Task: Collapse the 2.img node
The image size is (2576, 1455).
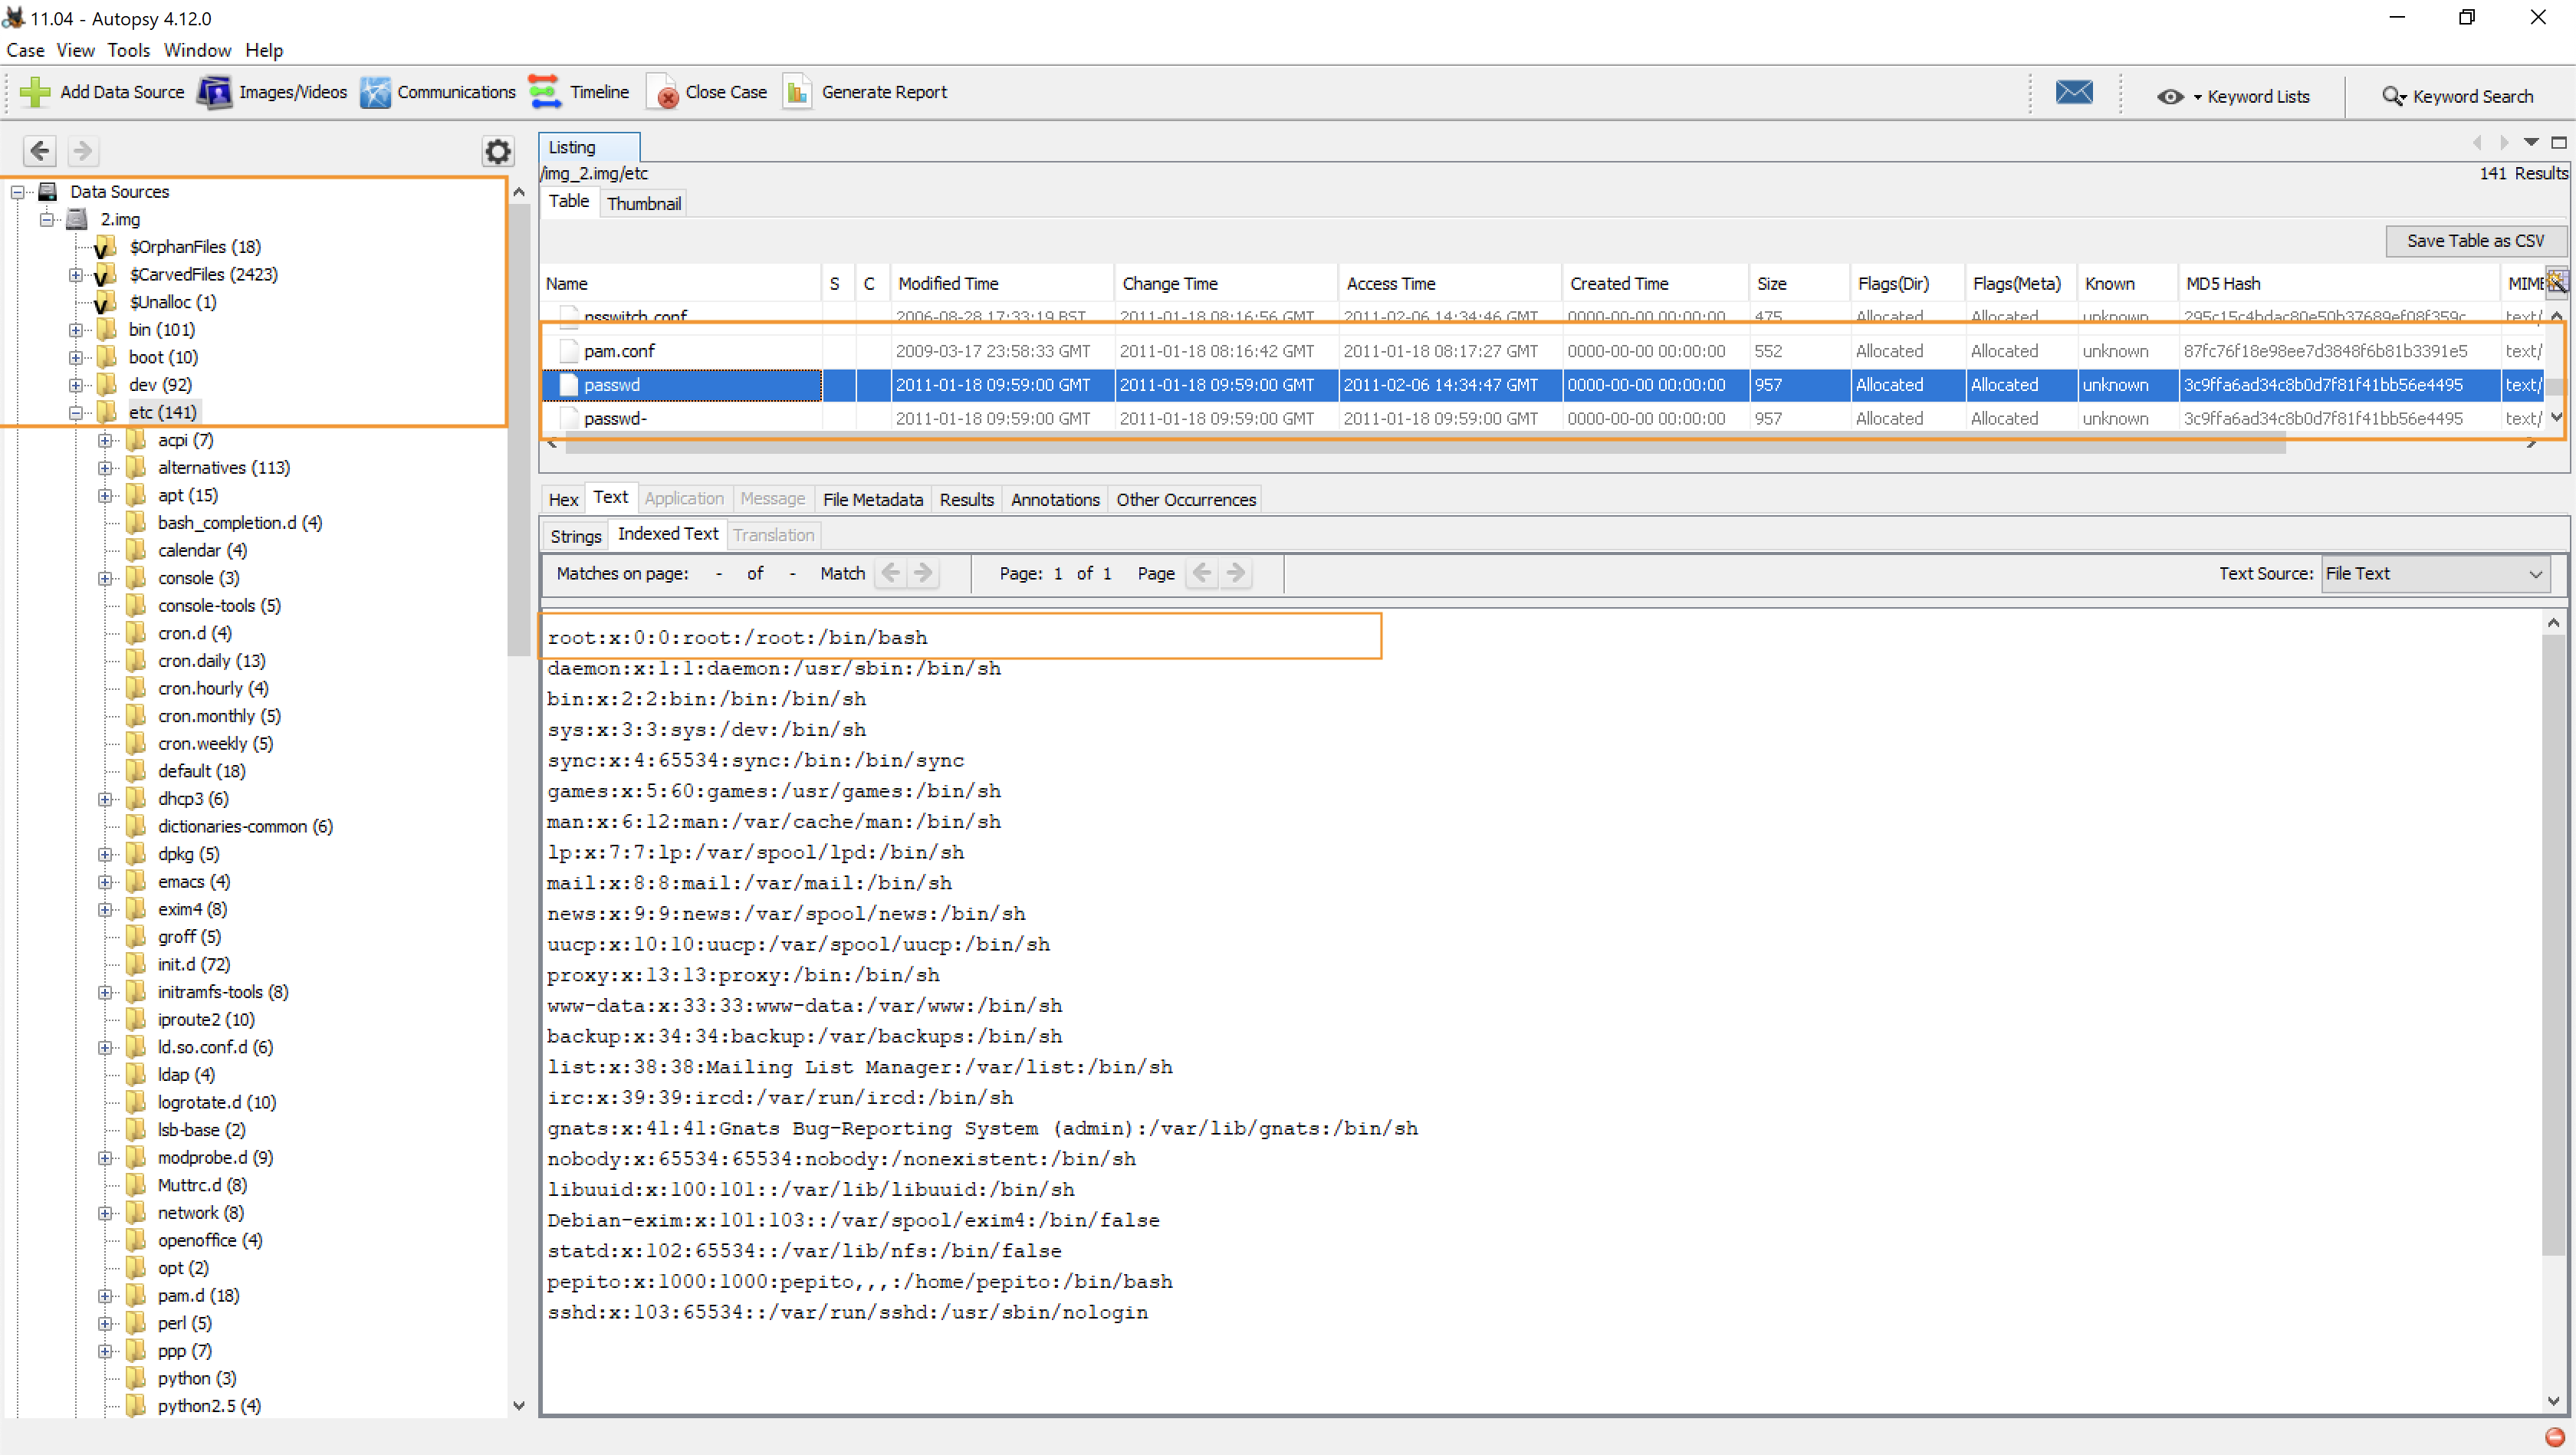Action: [47, 219]
